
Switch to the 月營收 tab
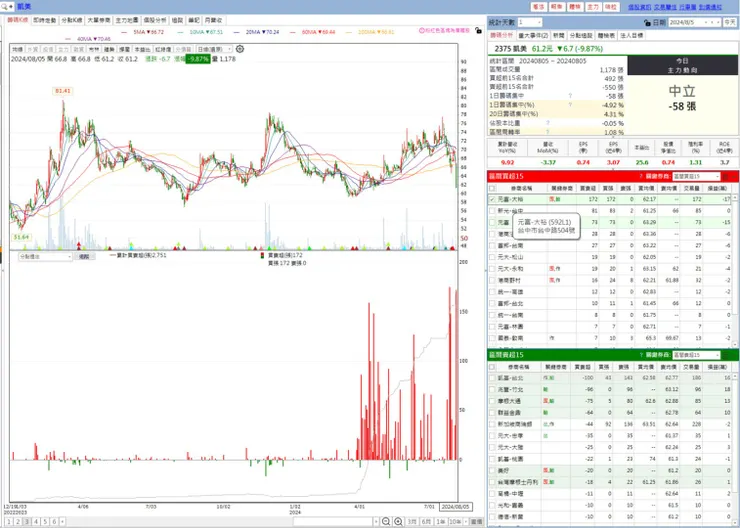point(213,20)
